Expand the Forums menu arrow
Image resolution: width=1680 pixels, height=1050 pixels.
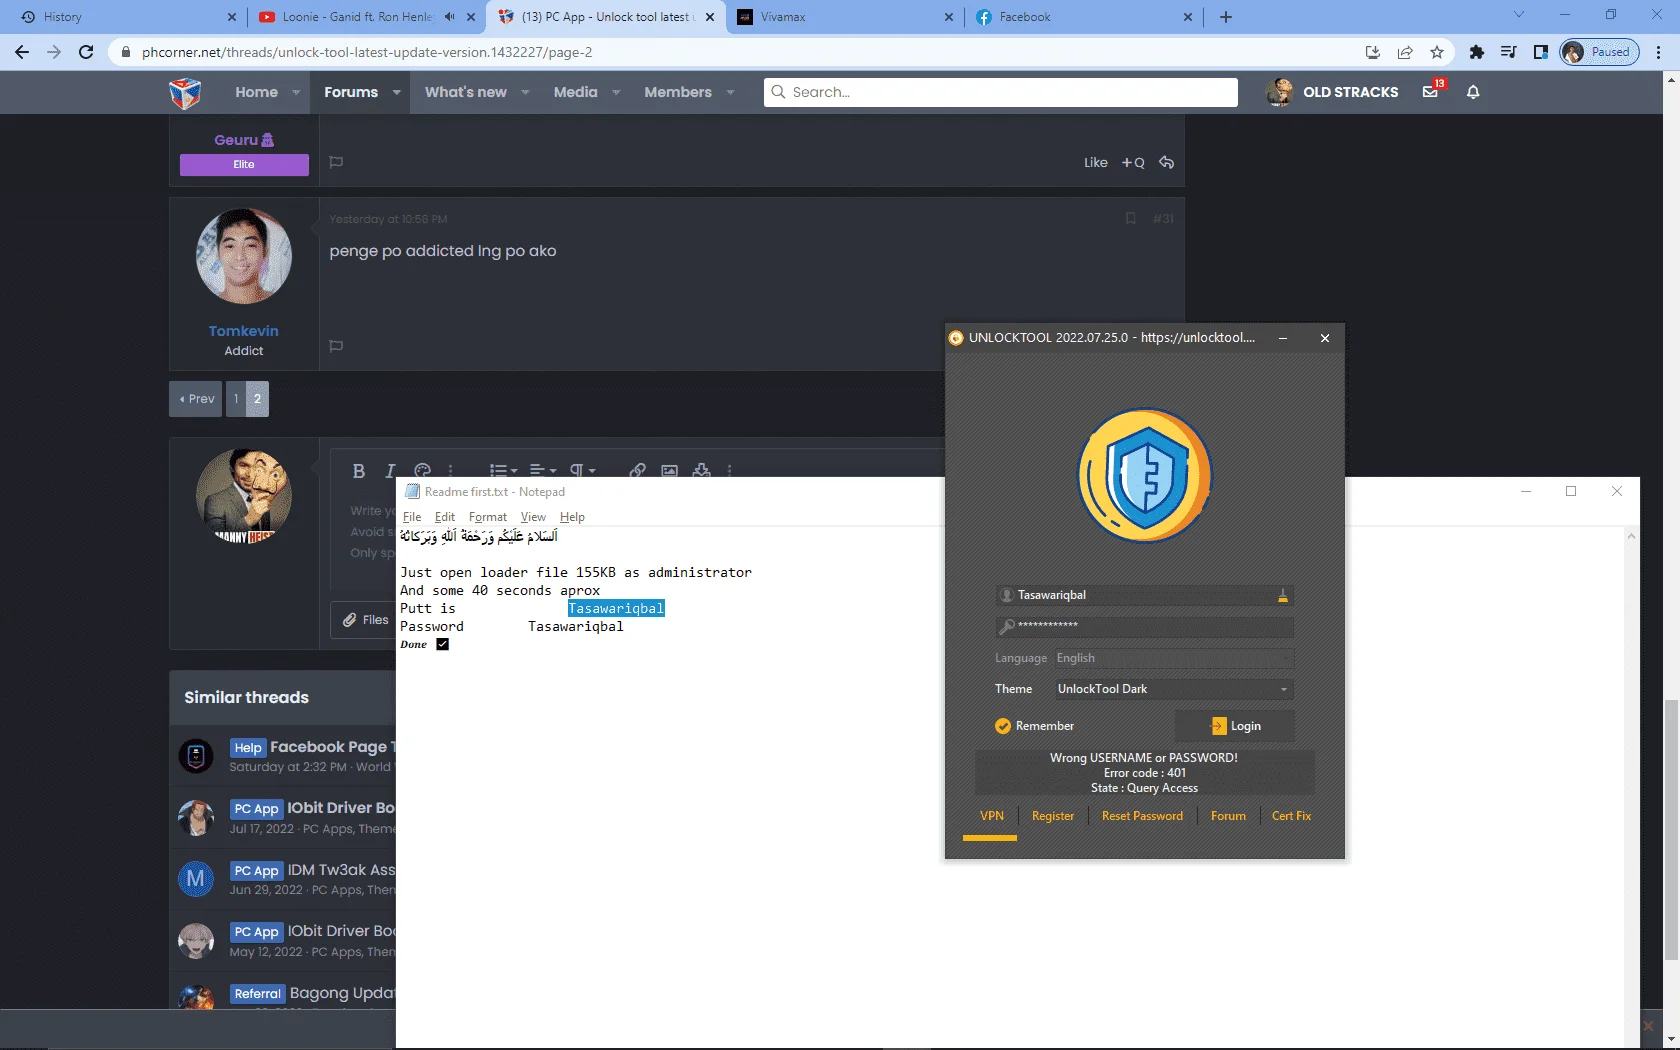396,92
